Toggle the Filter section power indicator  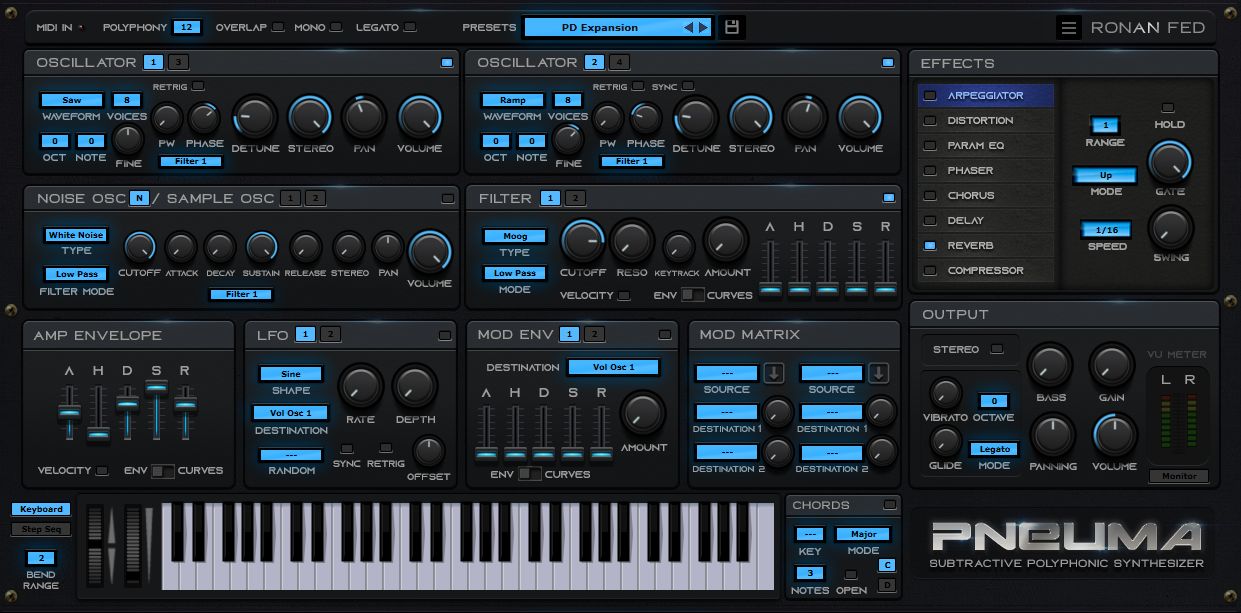pyautogui.click(x=888, y=198)
